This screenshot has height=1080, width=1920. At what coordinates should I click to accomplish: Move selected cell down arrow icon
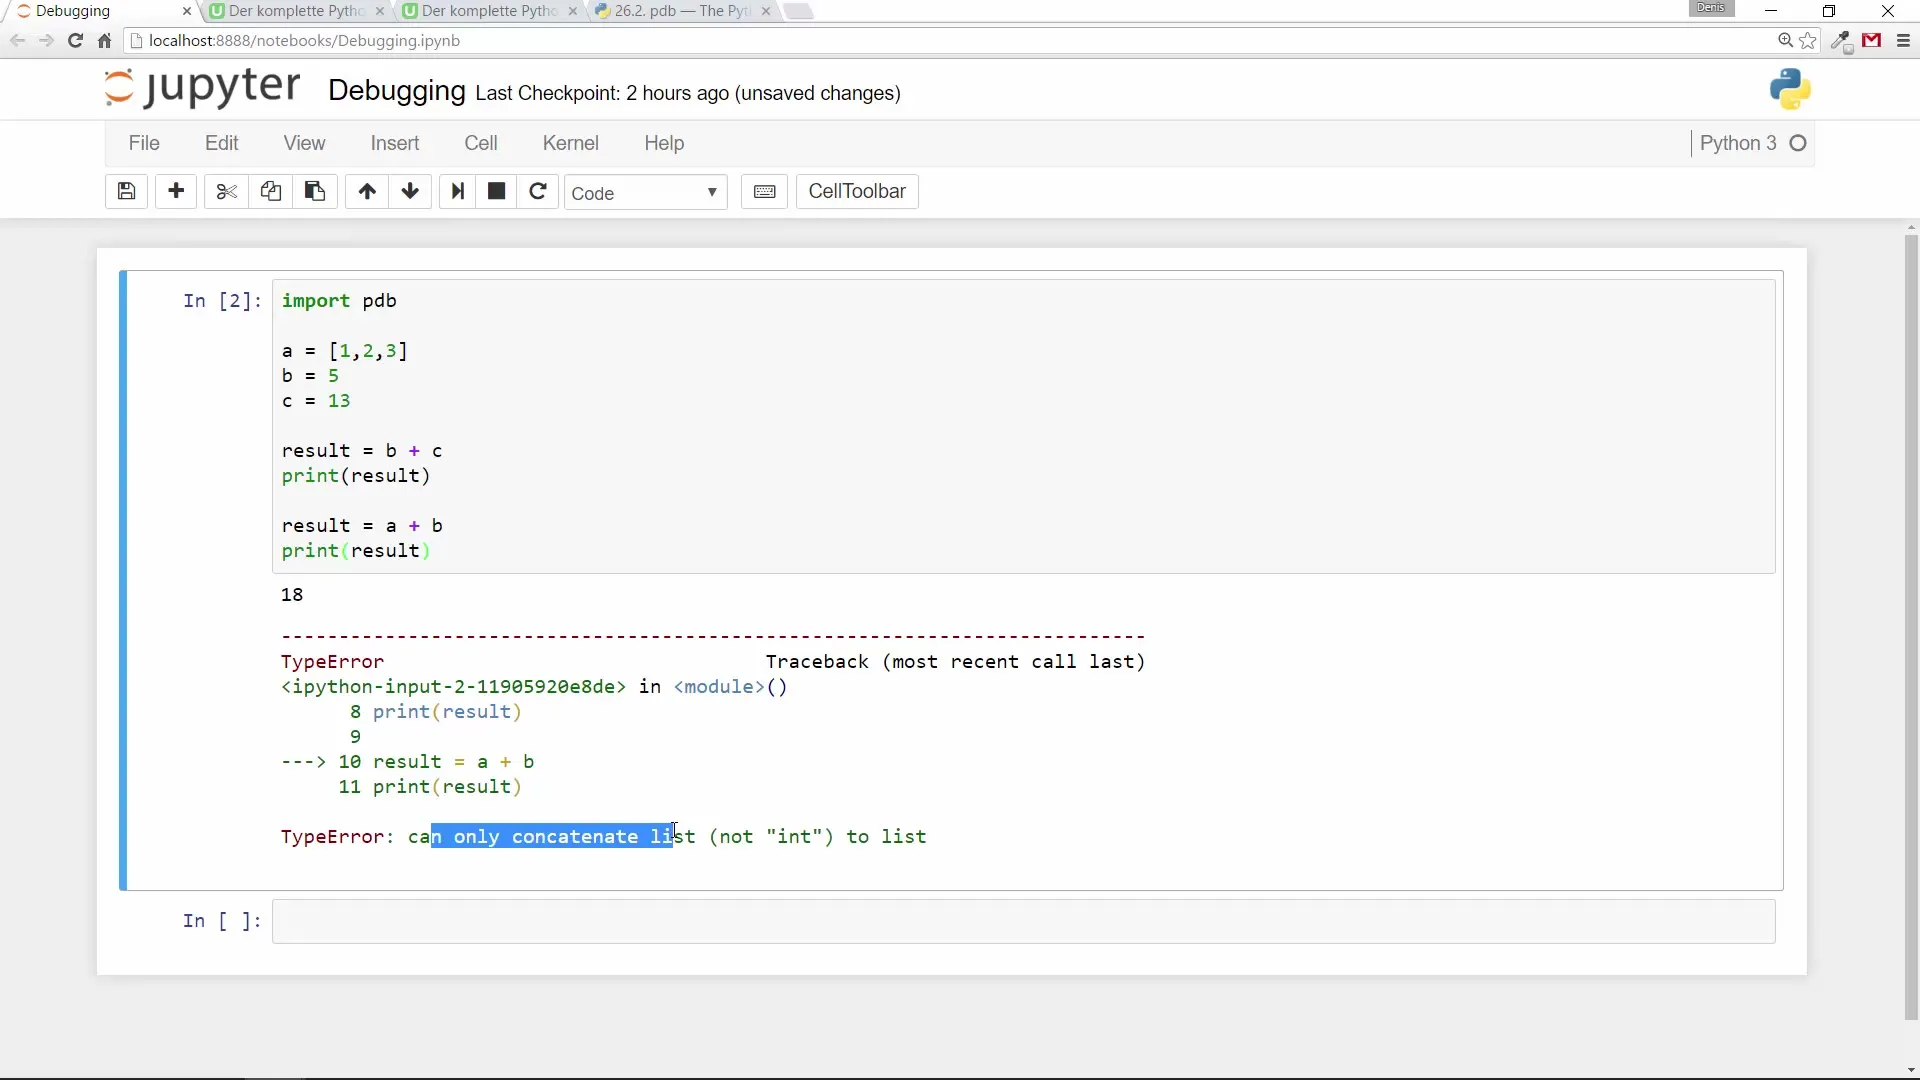(410, 191)
